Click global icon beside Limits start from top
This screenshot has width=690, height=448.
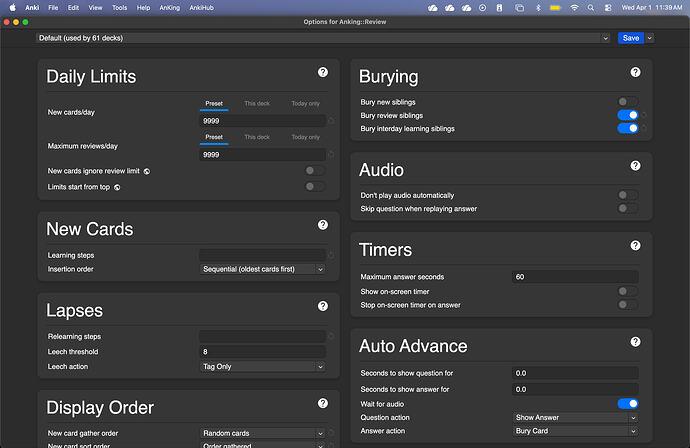[117, 187]
